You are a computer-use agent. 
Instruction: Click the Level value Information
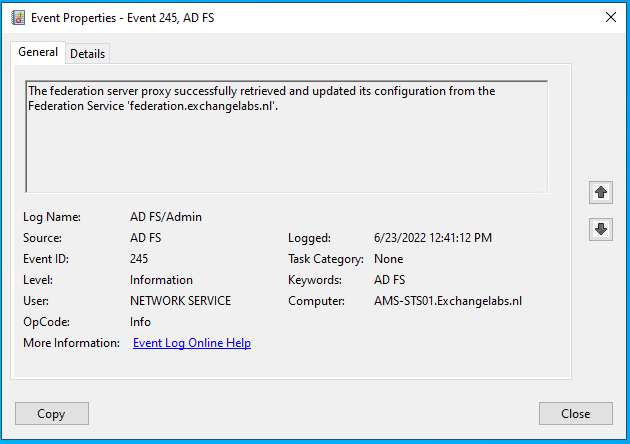pos(161,280)
